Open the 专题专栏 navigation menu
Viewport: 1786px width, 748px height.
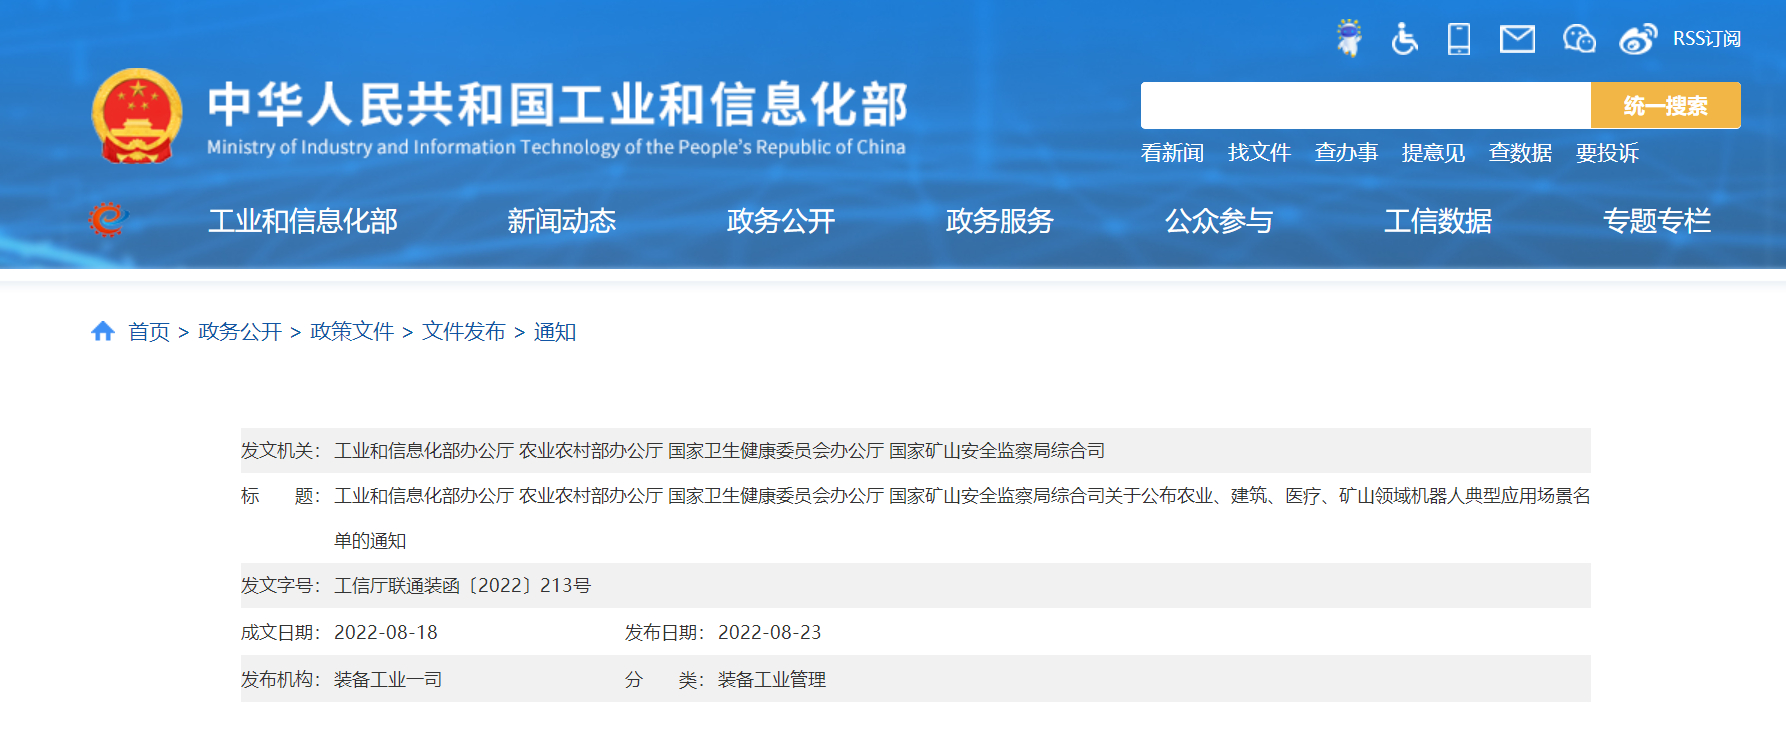pyautogui.click(x=1657, y=221)
